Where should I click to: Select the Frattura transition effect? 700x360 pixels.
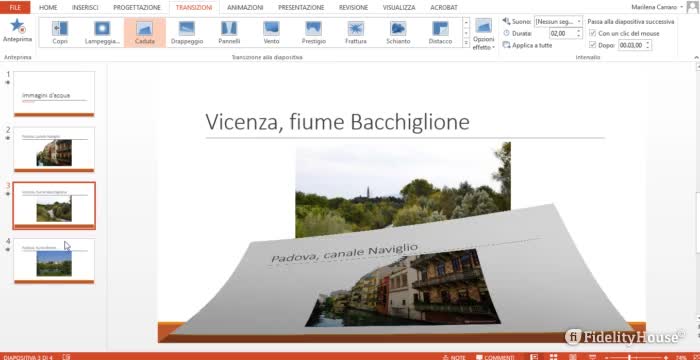pyautogui.click(x=356, y=32)
